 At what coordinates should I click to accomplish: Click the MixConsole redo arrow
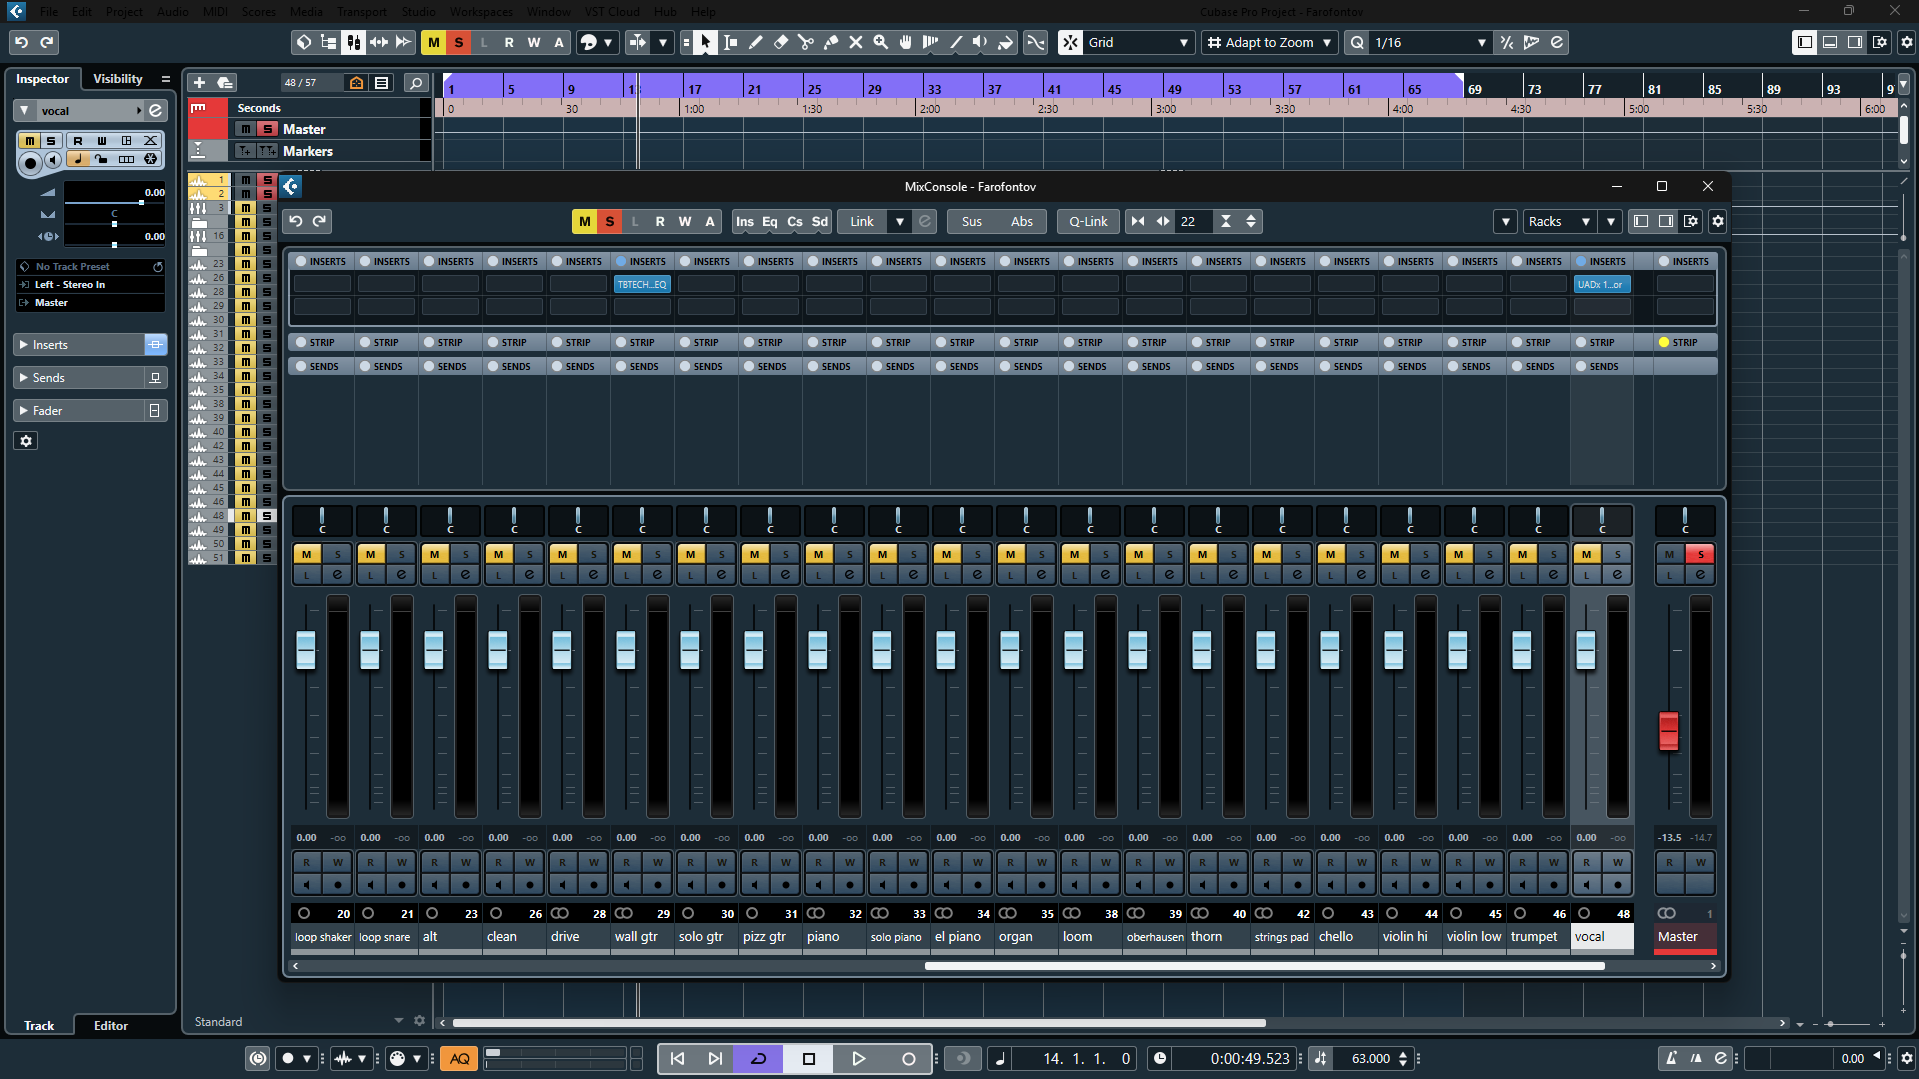(320, 221)
